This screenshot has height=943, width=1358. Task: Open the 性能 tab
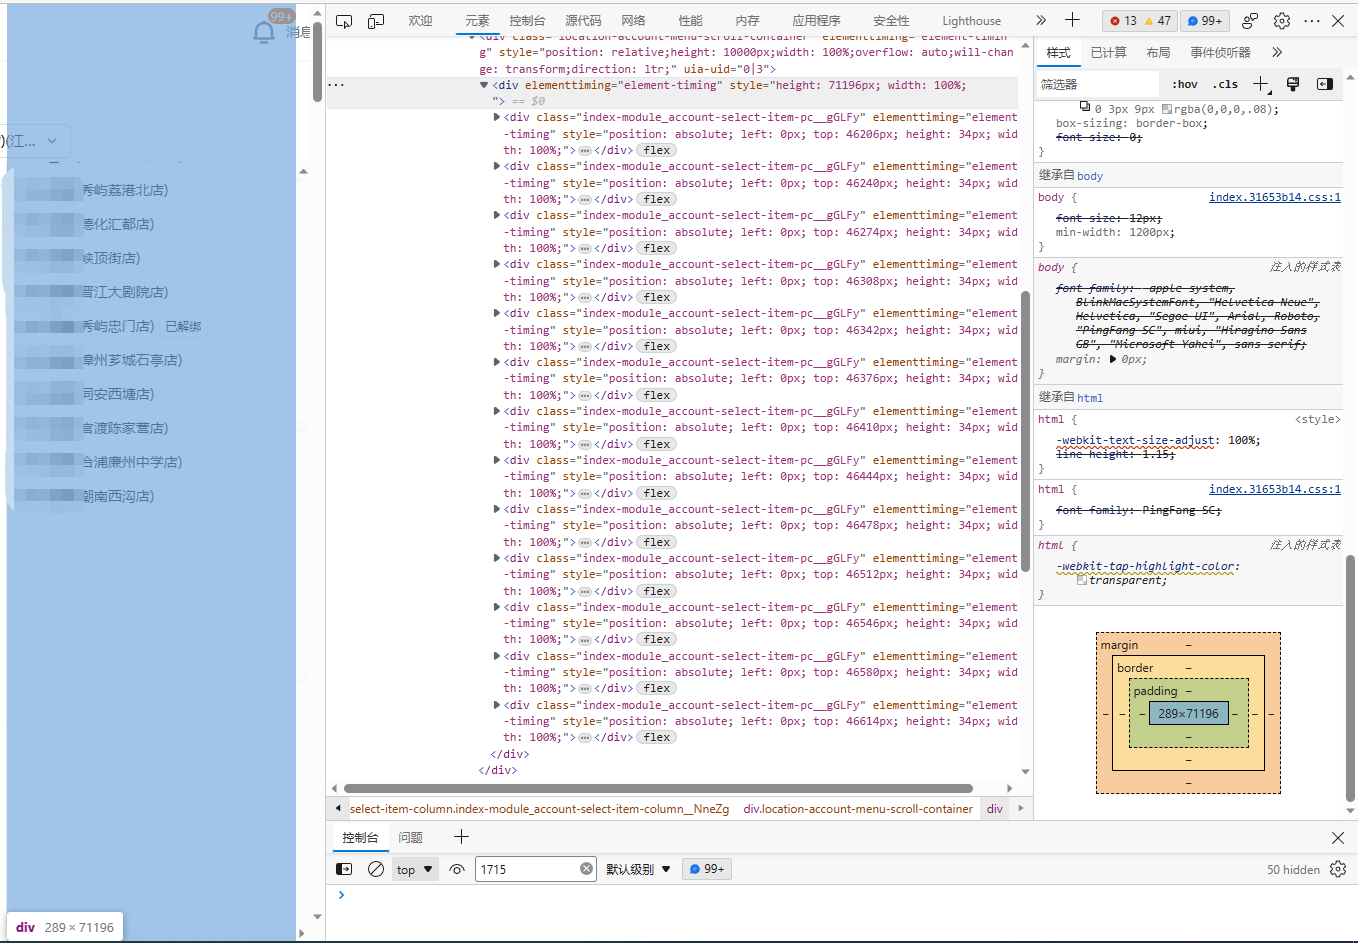(690, 20)
